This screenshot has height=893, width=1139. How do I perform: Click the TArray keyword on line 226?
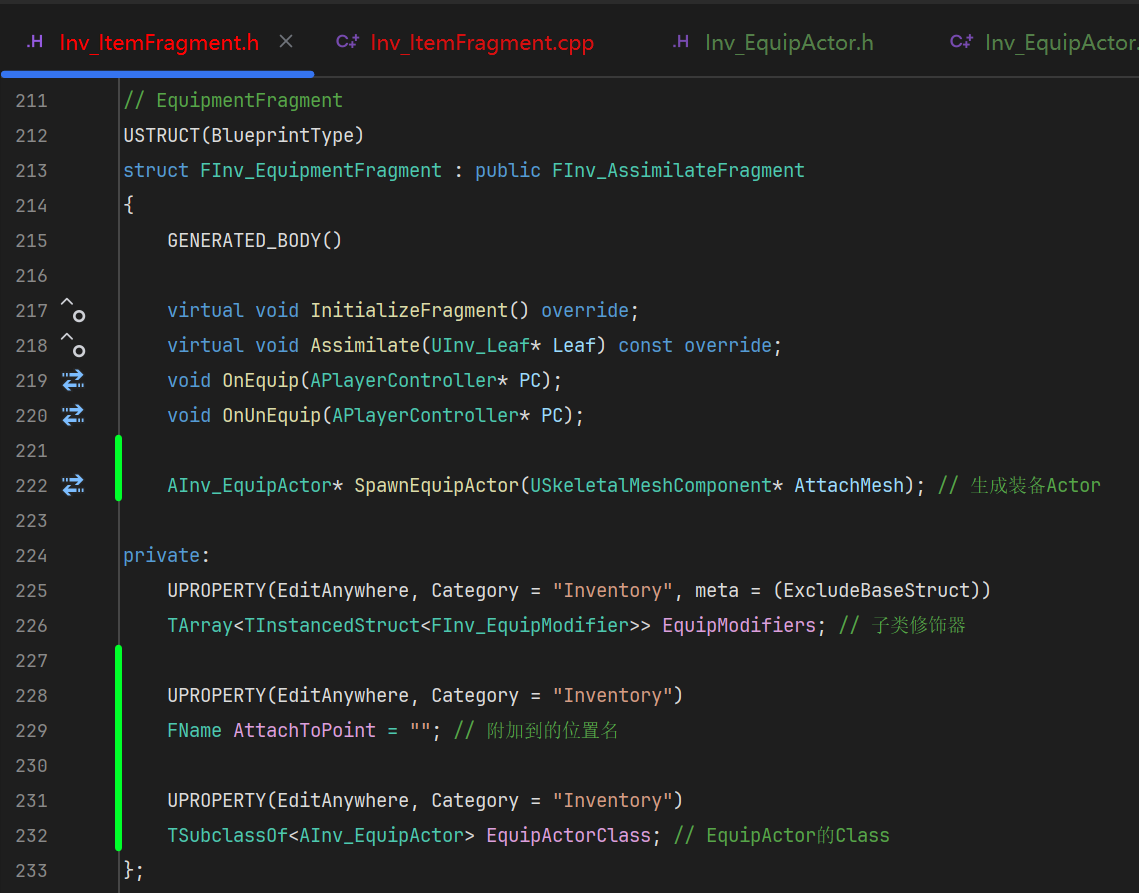click(200, 626)
